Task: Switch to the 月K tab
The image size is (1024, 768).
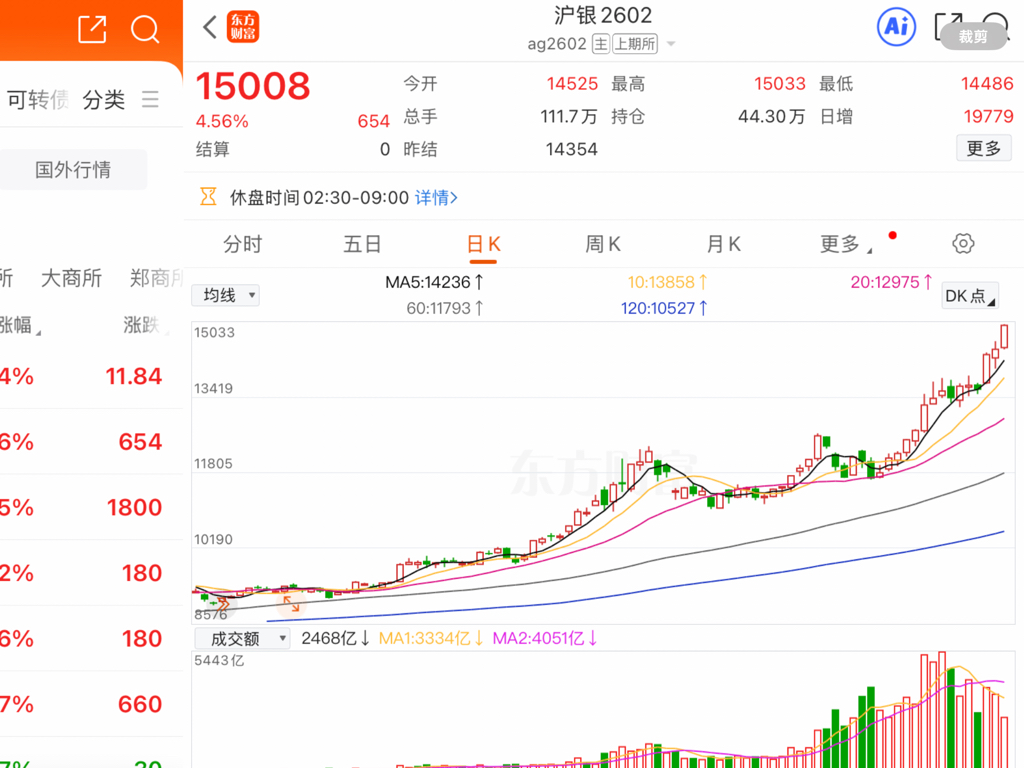Action: [724, 244]
